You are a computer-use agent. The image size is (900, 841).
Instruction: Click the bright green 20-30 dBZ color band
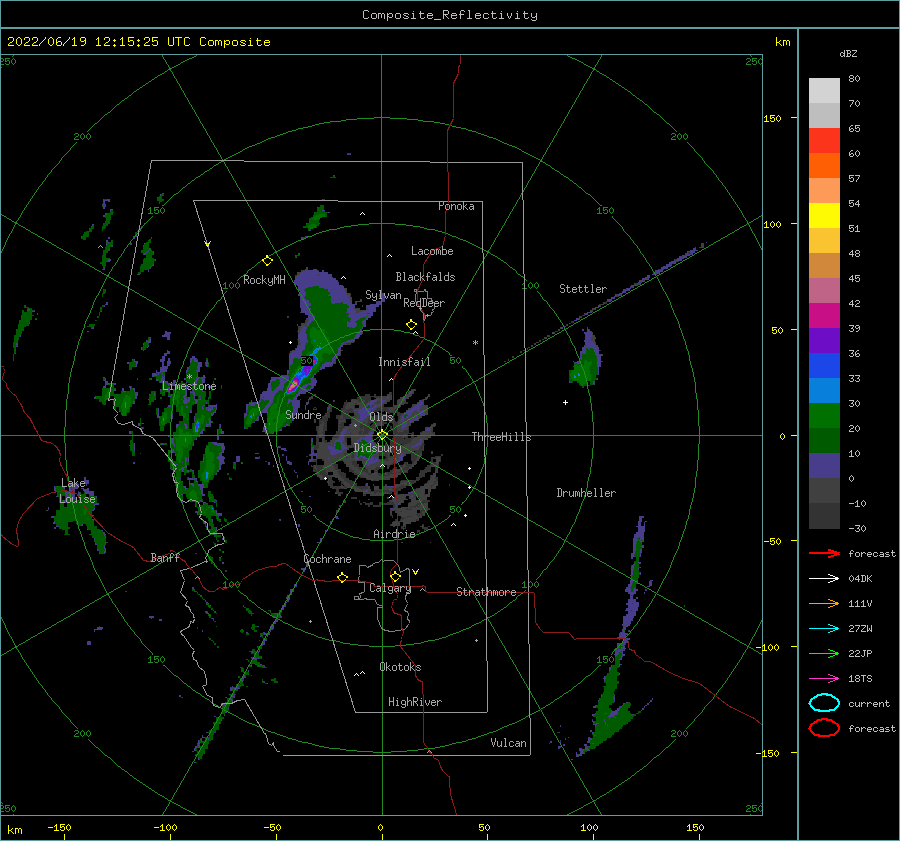824,416
